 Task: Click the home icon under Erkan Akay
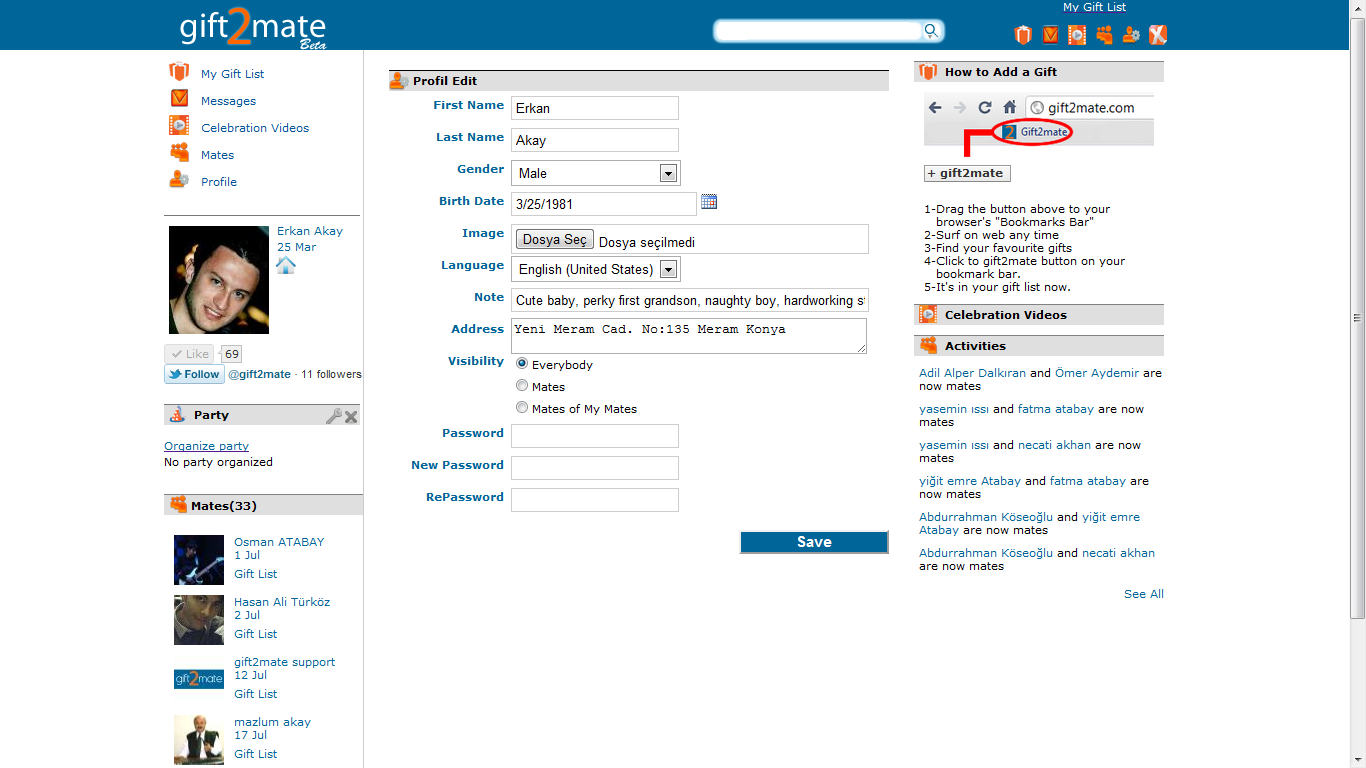[286, 265]
